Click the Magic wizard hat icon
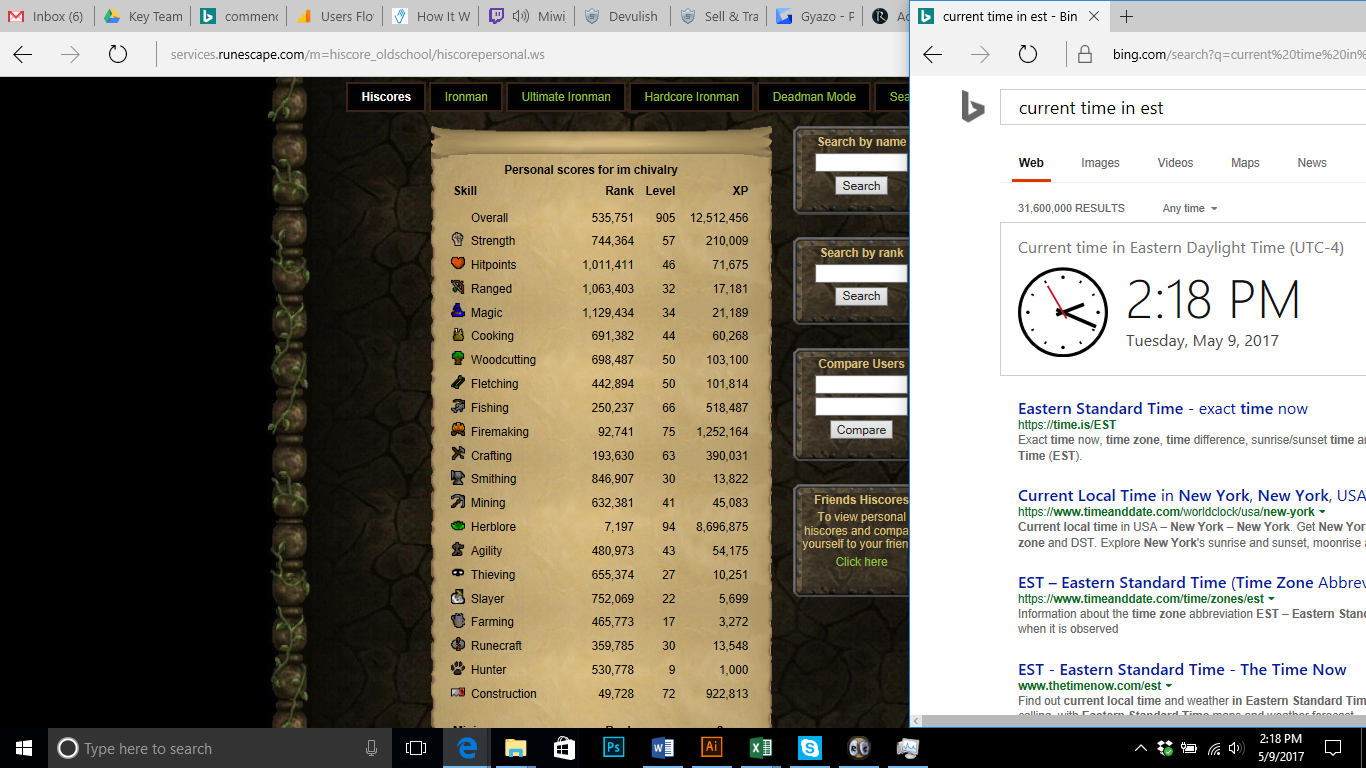Image resolution: width=1366 pixels, height=768 pixels. (x=458, y=311)
